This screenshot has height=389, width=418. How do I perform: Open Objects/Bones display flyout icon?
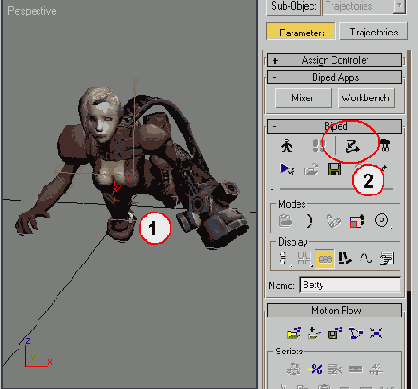(284, 259)
